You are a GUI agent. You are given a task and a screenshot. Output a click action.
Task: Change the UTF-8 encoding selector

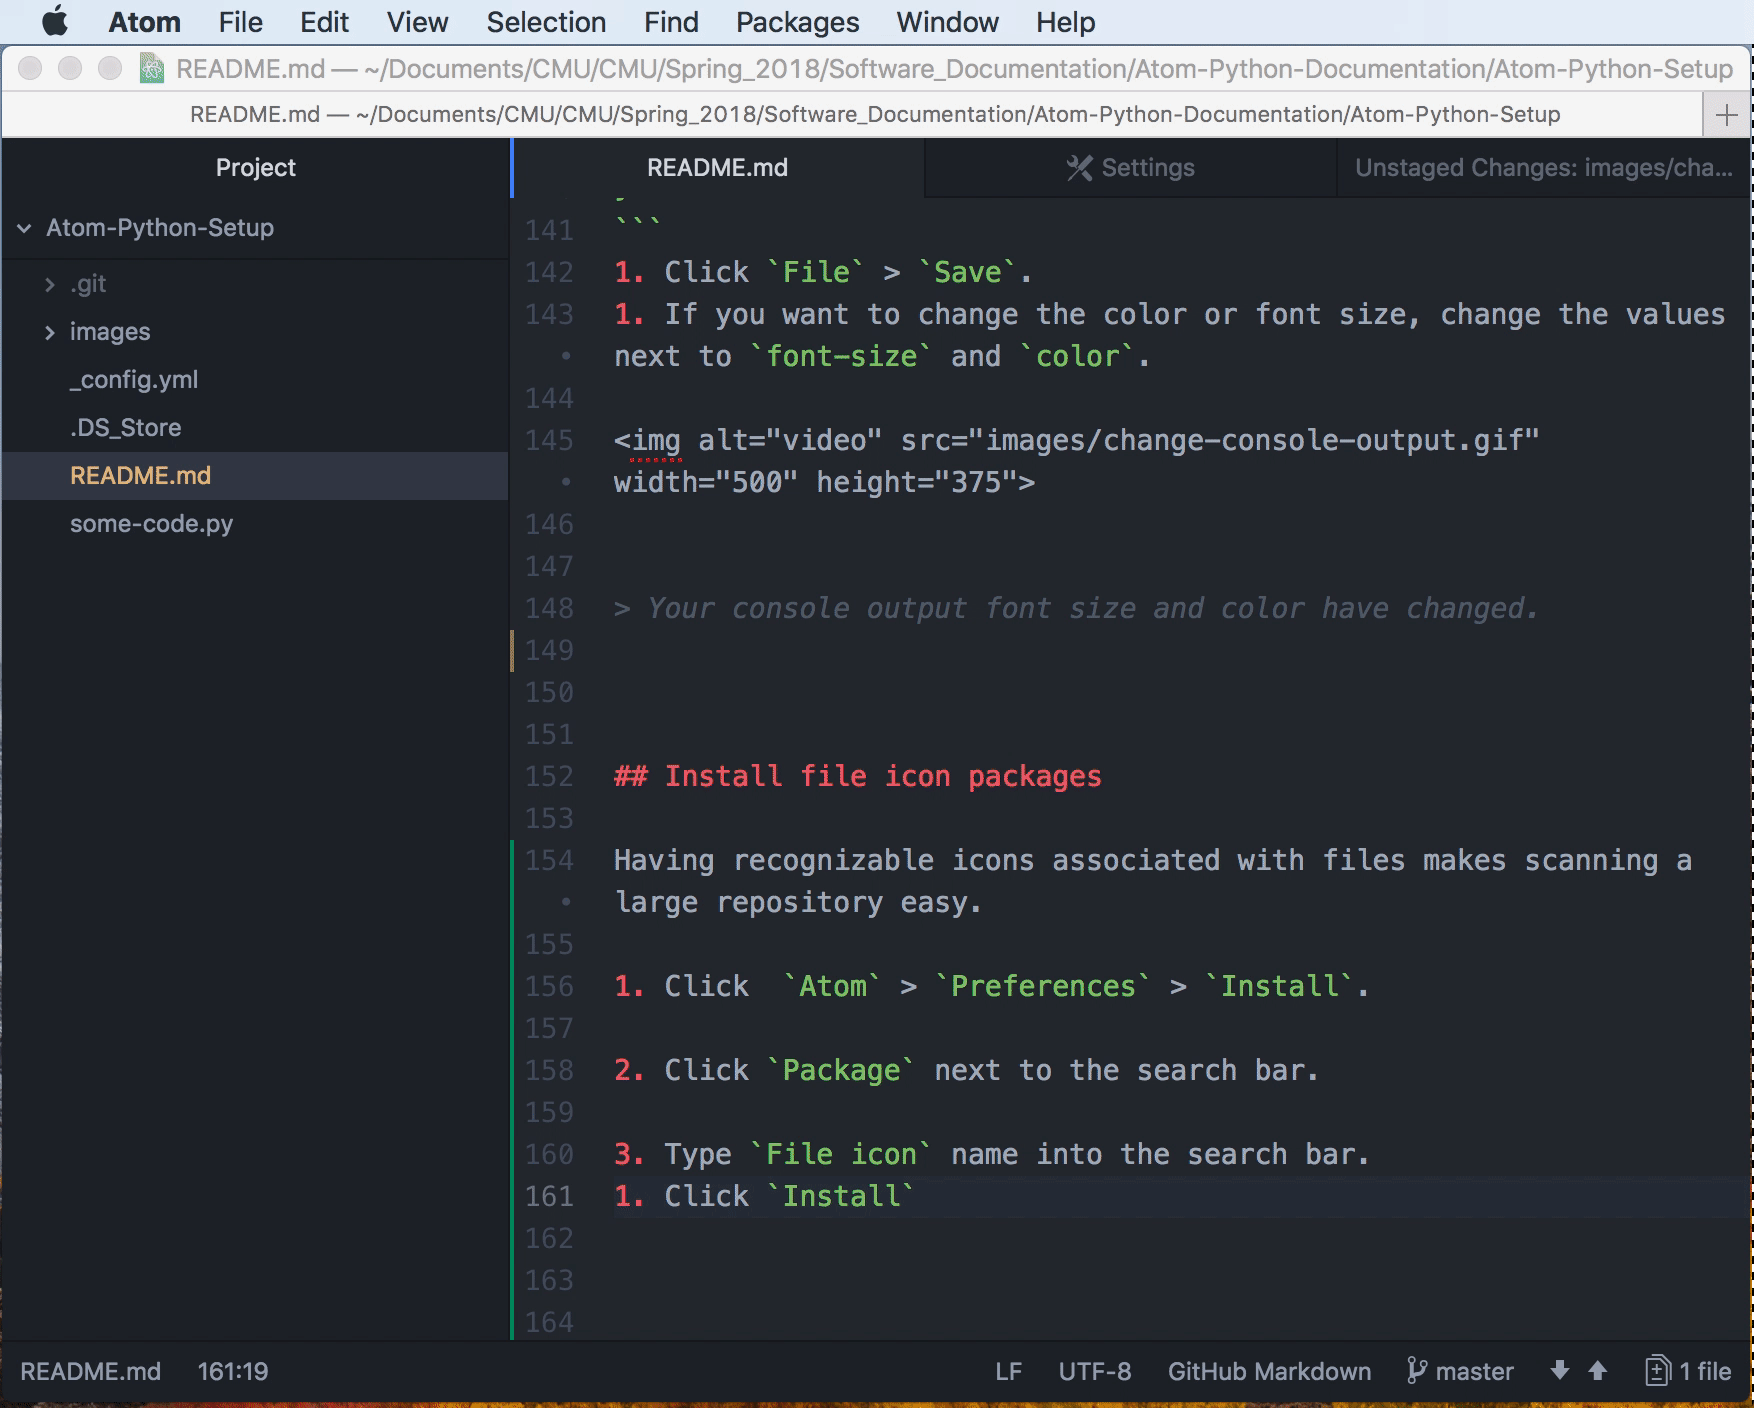click(1095, 1371)
